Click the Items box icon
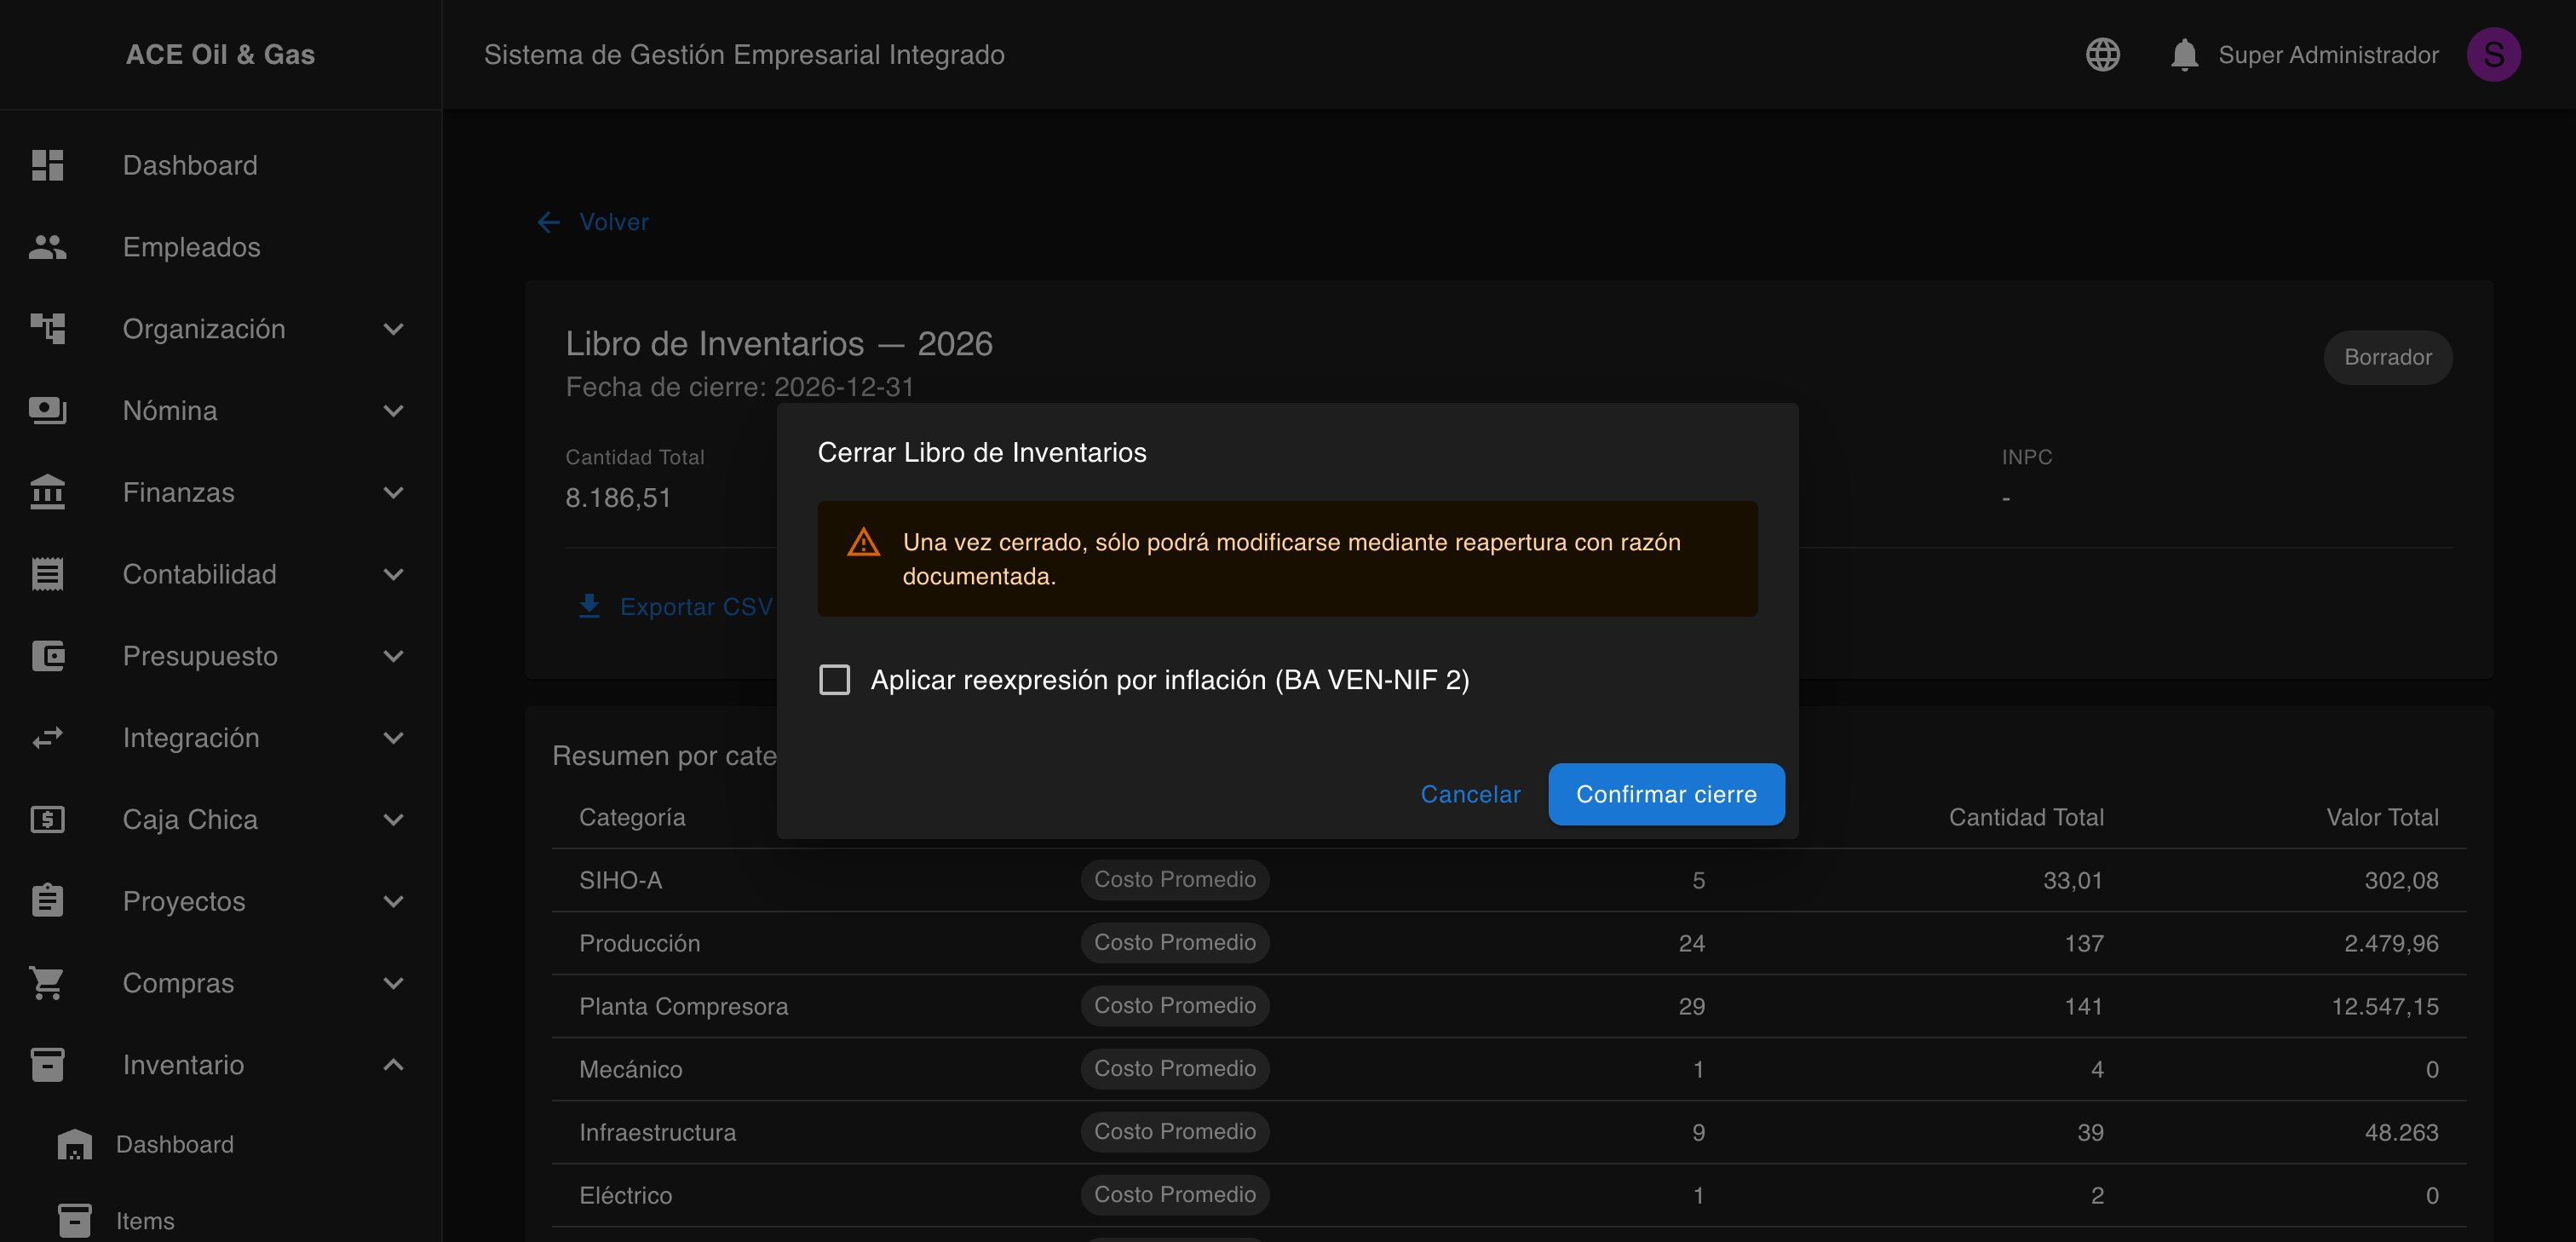This screenshot has height=1242, width=2576. point(74,1221)
